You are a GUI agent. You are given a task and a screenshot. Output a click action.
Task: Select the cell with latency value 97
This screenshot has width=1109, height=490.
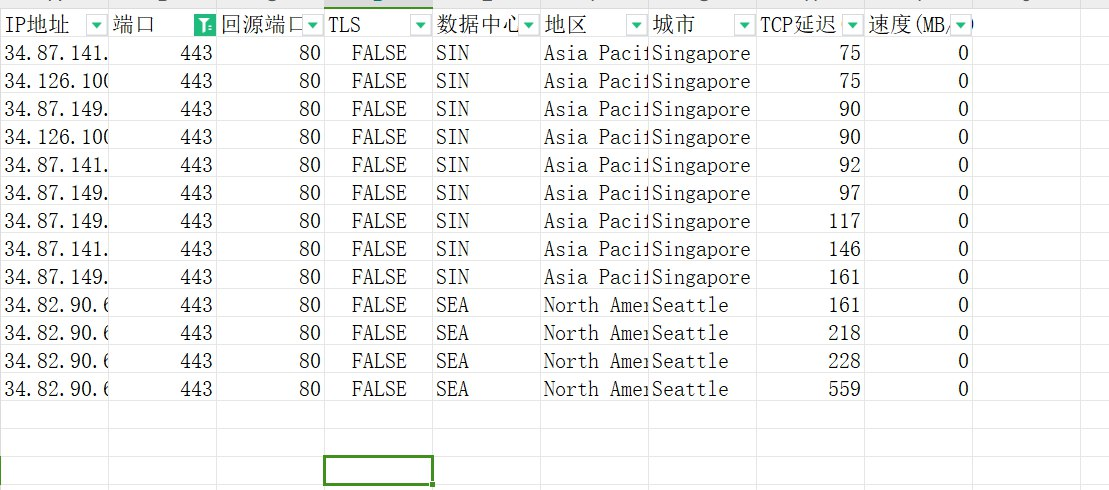coord(810,193)
